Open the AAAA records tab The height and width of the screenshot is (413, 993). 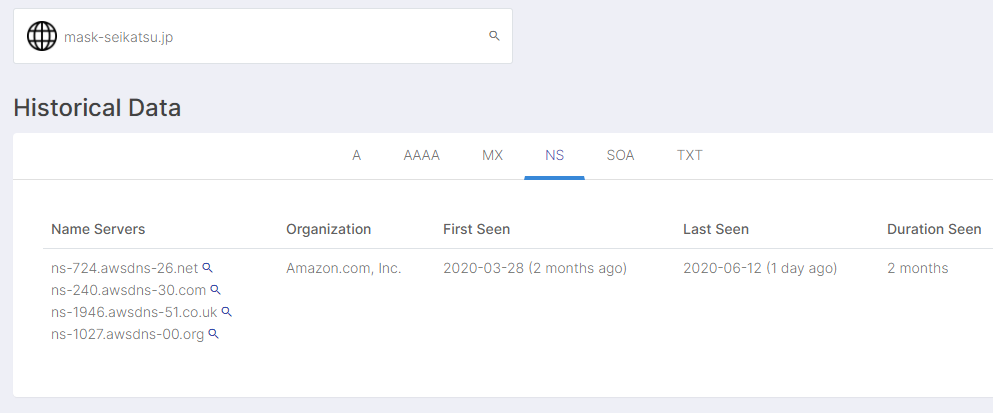(x=421, y=155)
